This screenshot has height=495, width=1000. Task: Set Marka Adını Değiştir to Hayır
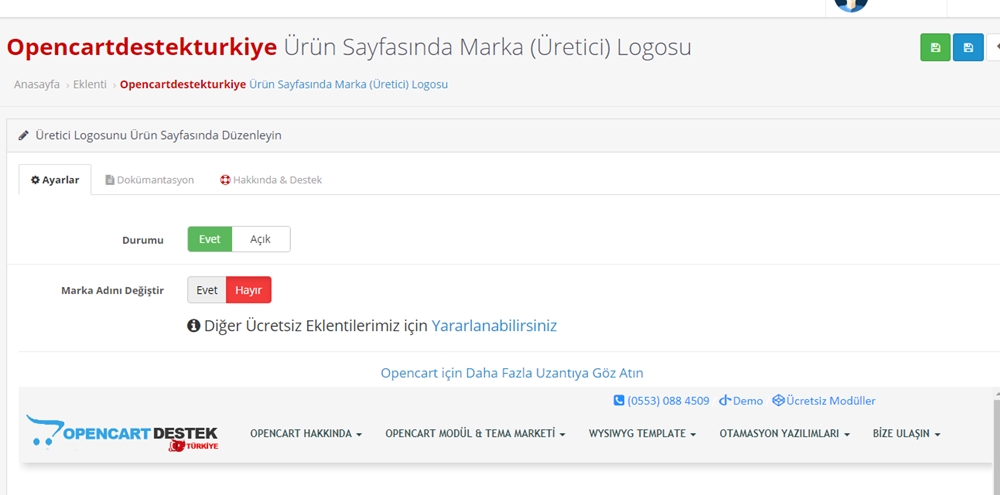tap(249, 290)
